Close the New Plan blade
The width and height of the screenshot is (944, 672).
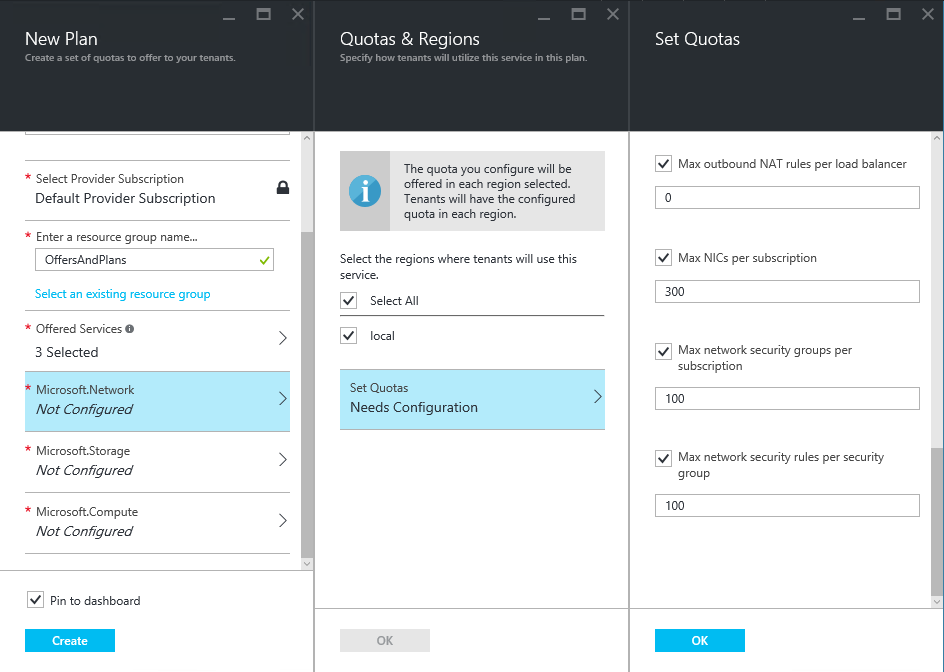click(x=298, y=14)
